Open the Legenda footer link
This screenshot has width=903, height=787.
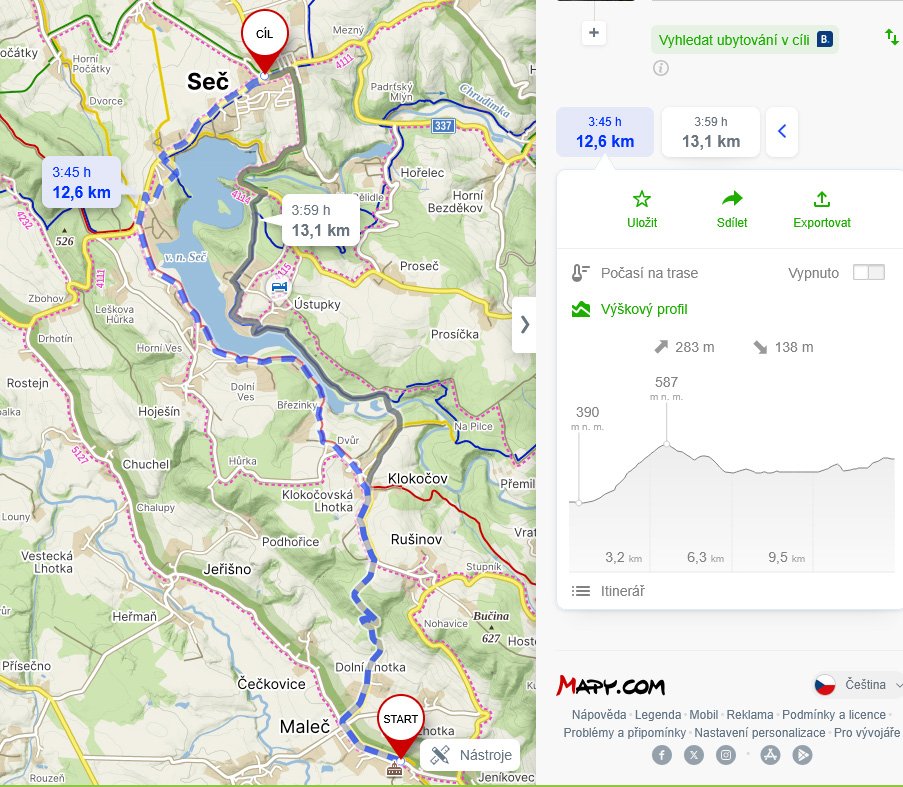tap(658, 715)
